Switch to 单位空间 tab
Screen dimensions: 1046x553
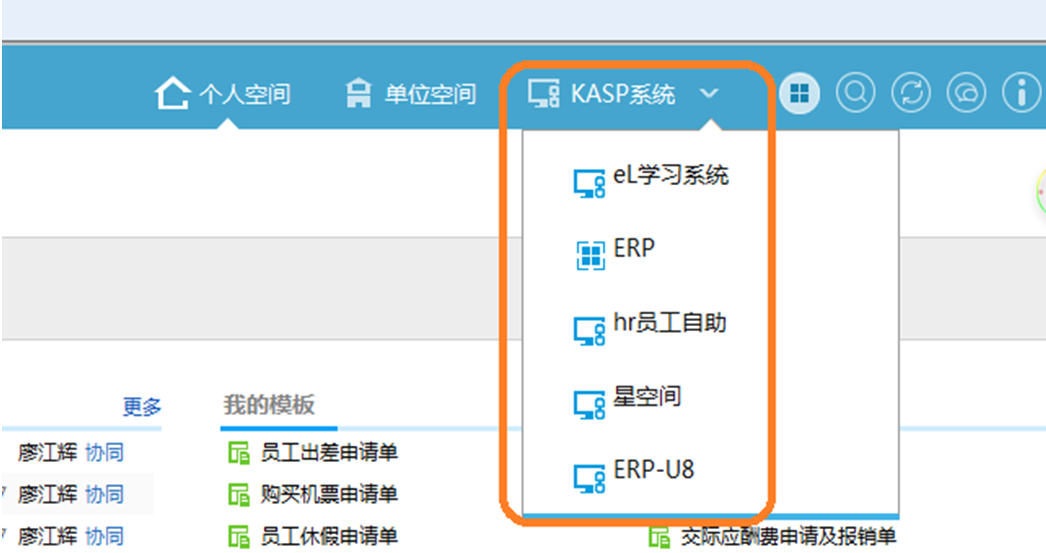click(x=430, y=95)
